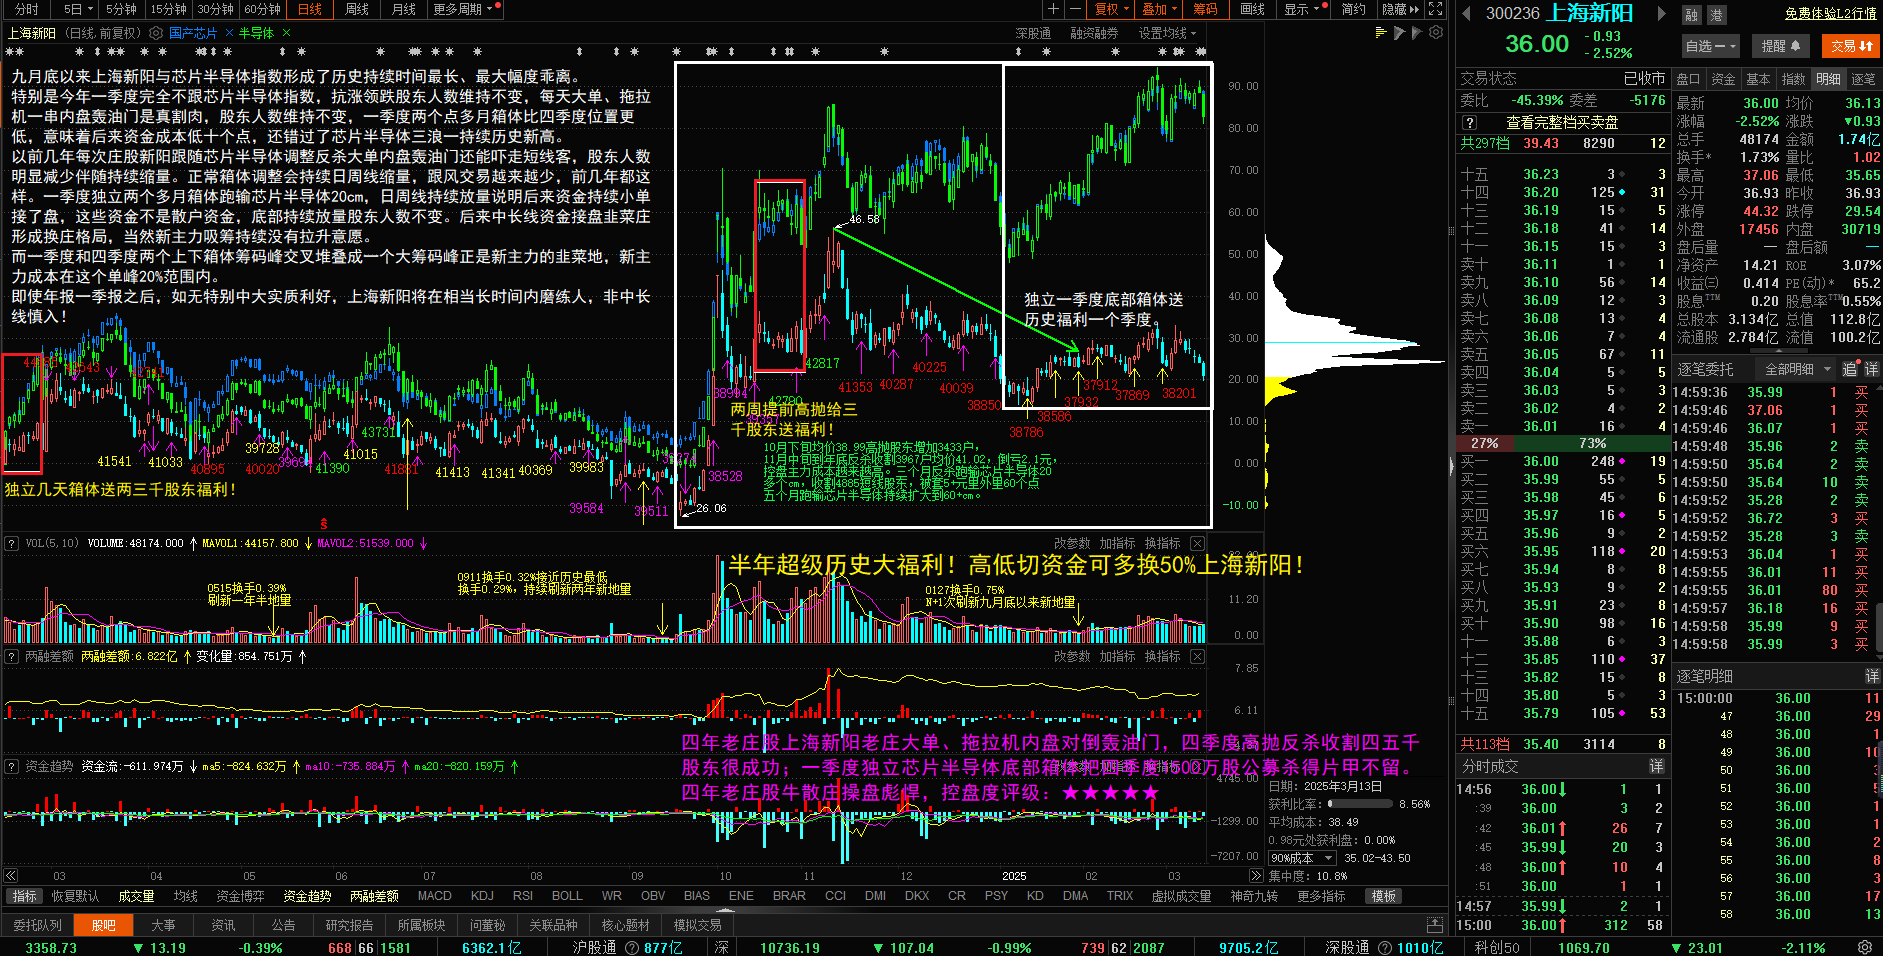The height and width of the screenshot is (956, 1883).
Task: Click the 隐藏 hide panel button
Action: [x=1400, y=9]
